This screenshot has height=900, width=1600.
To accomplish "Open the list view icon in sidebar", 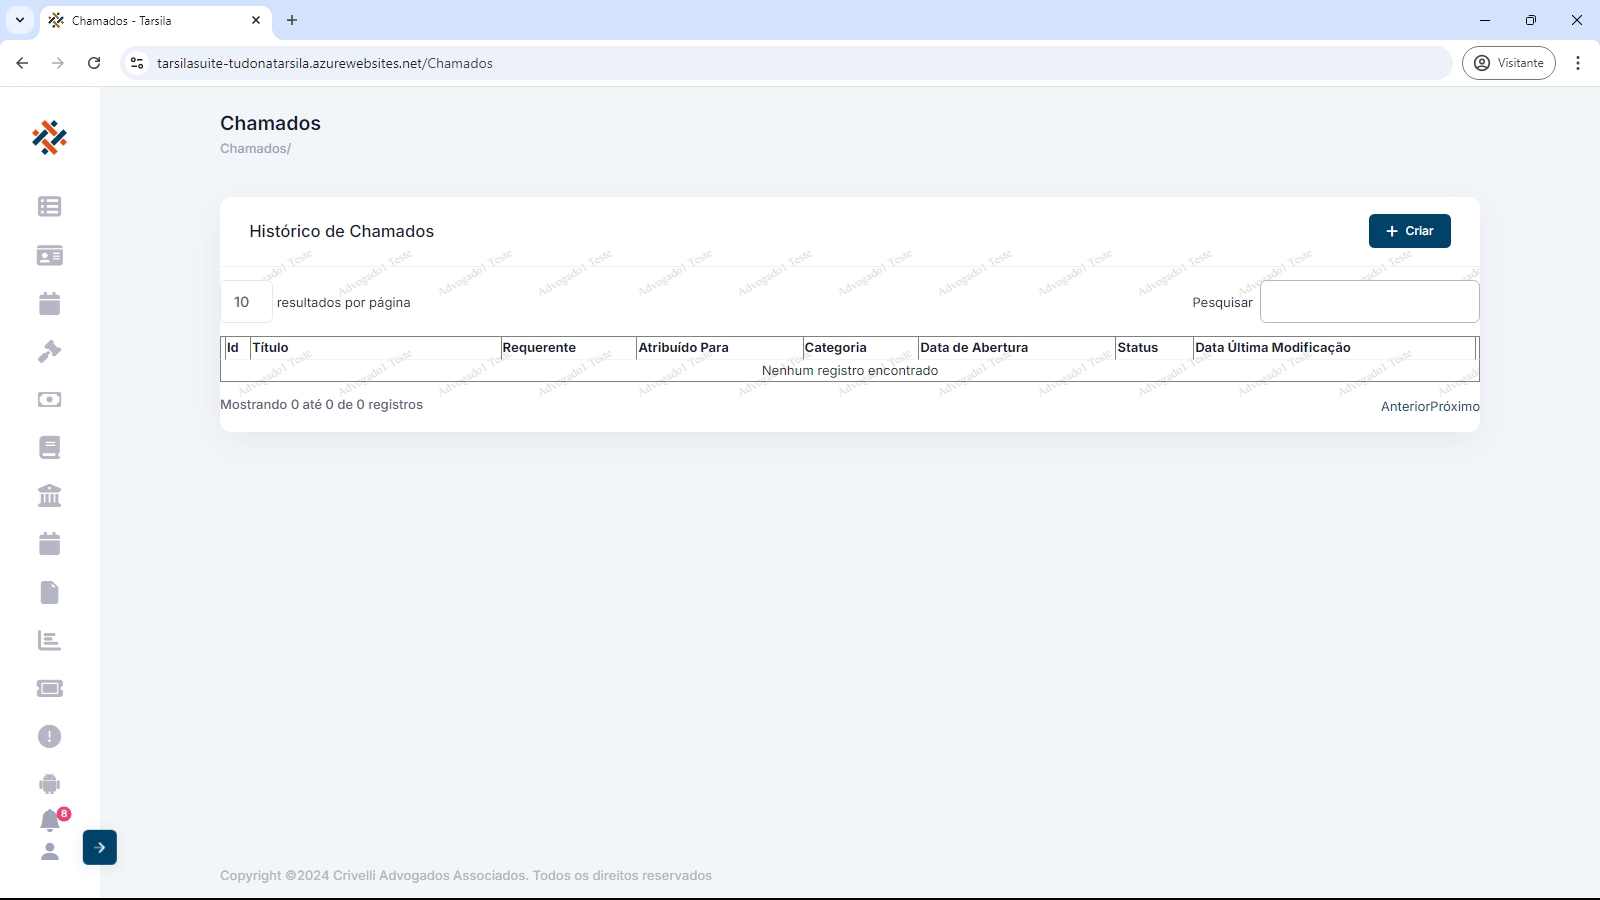I will pos(49,206).
